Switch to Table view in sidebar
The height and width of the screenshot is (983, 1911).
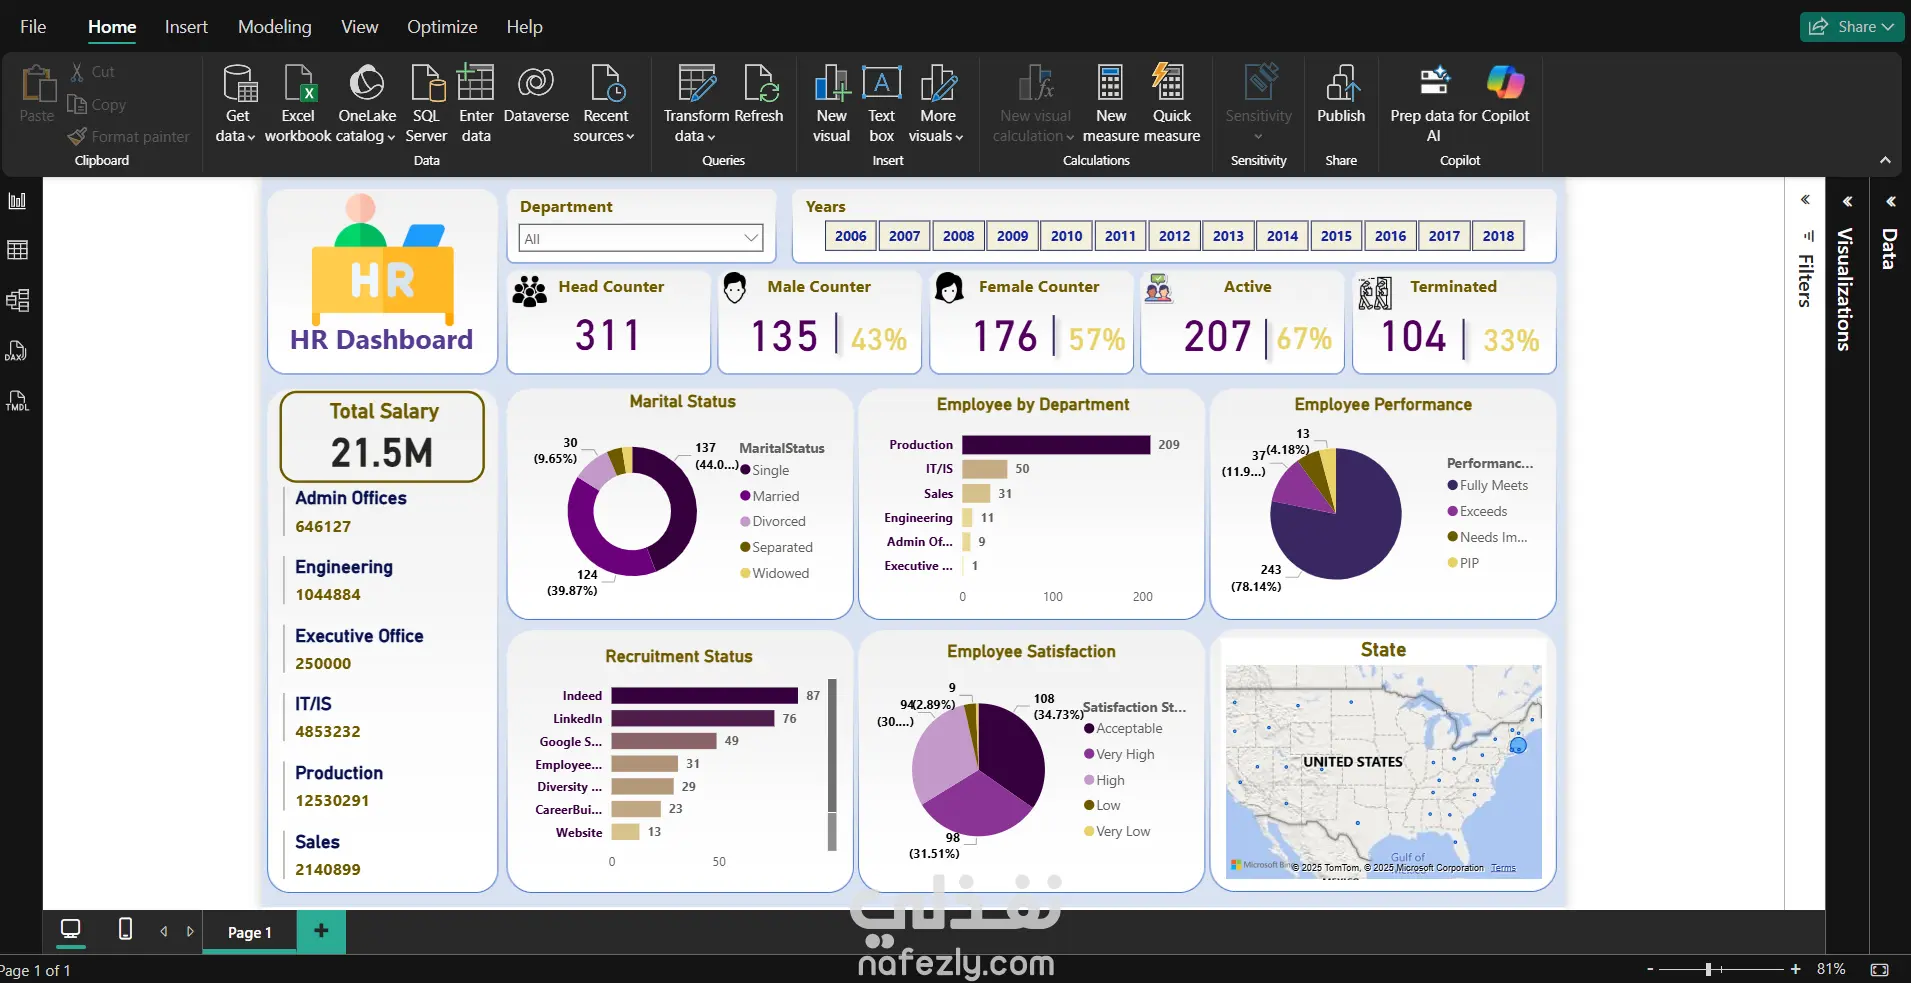[x=18, y=250]
